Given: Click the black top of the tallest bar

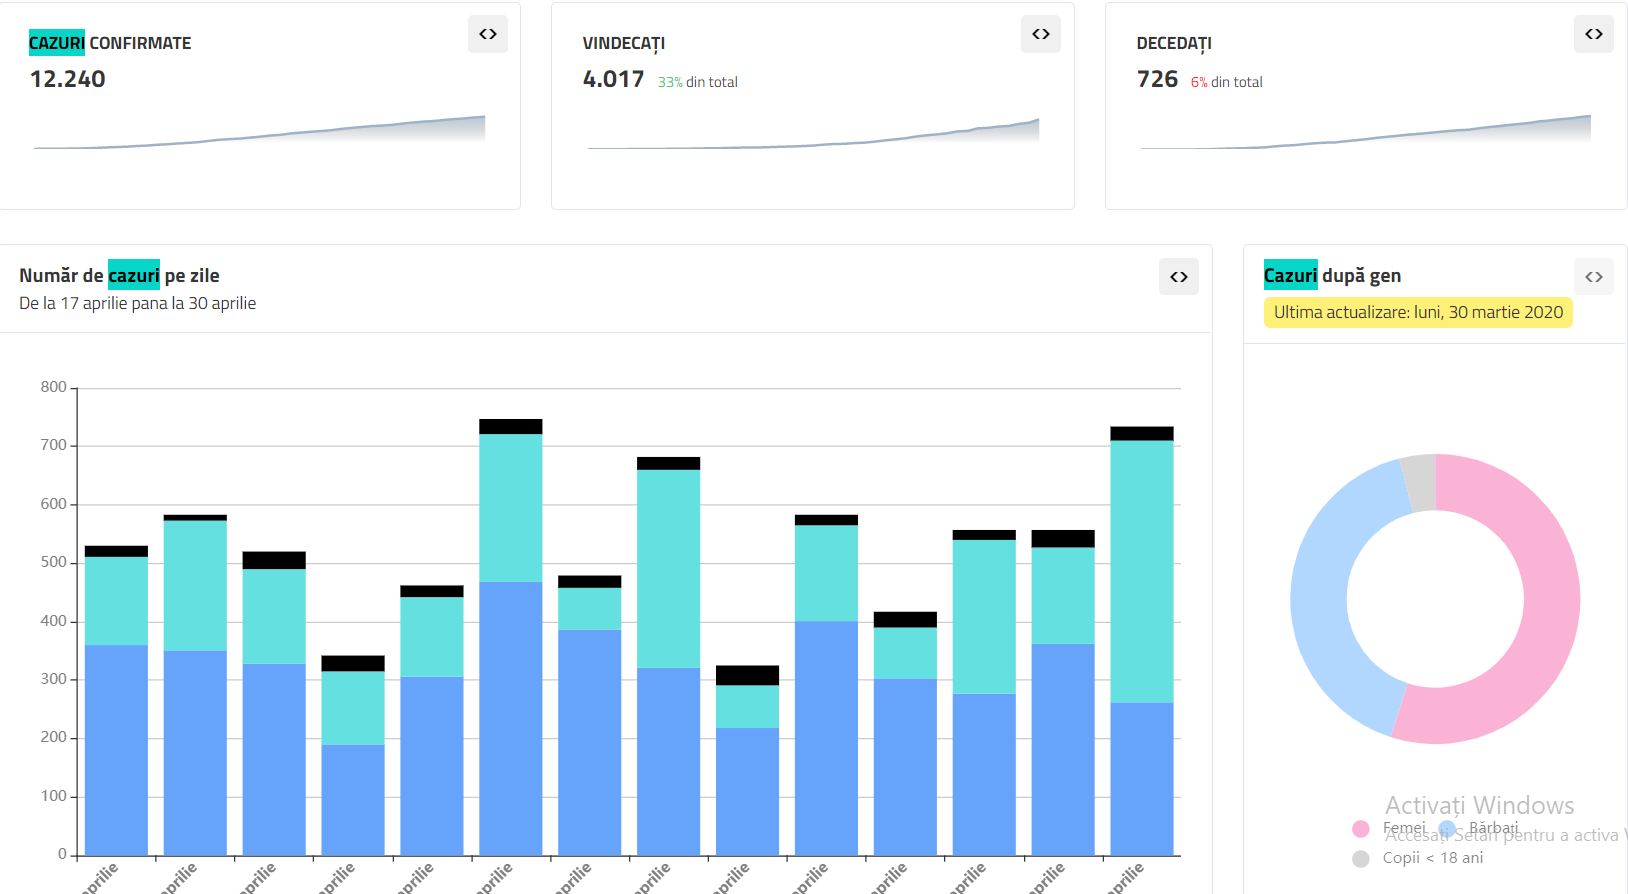Looking at the screenshot, I should (x=510, y=426).
